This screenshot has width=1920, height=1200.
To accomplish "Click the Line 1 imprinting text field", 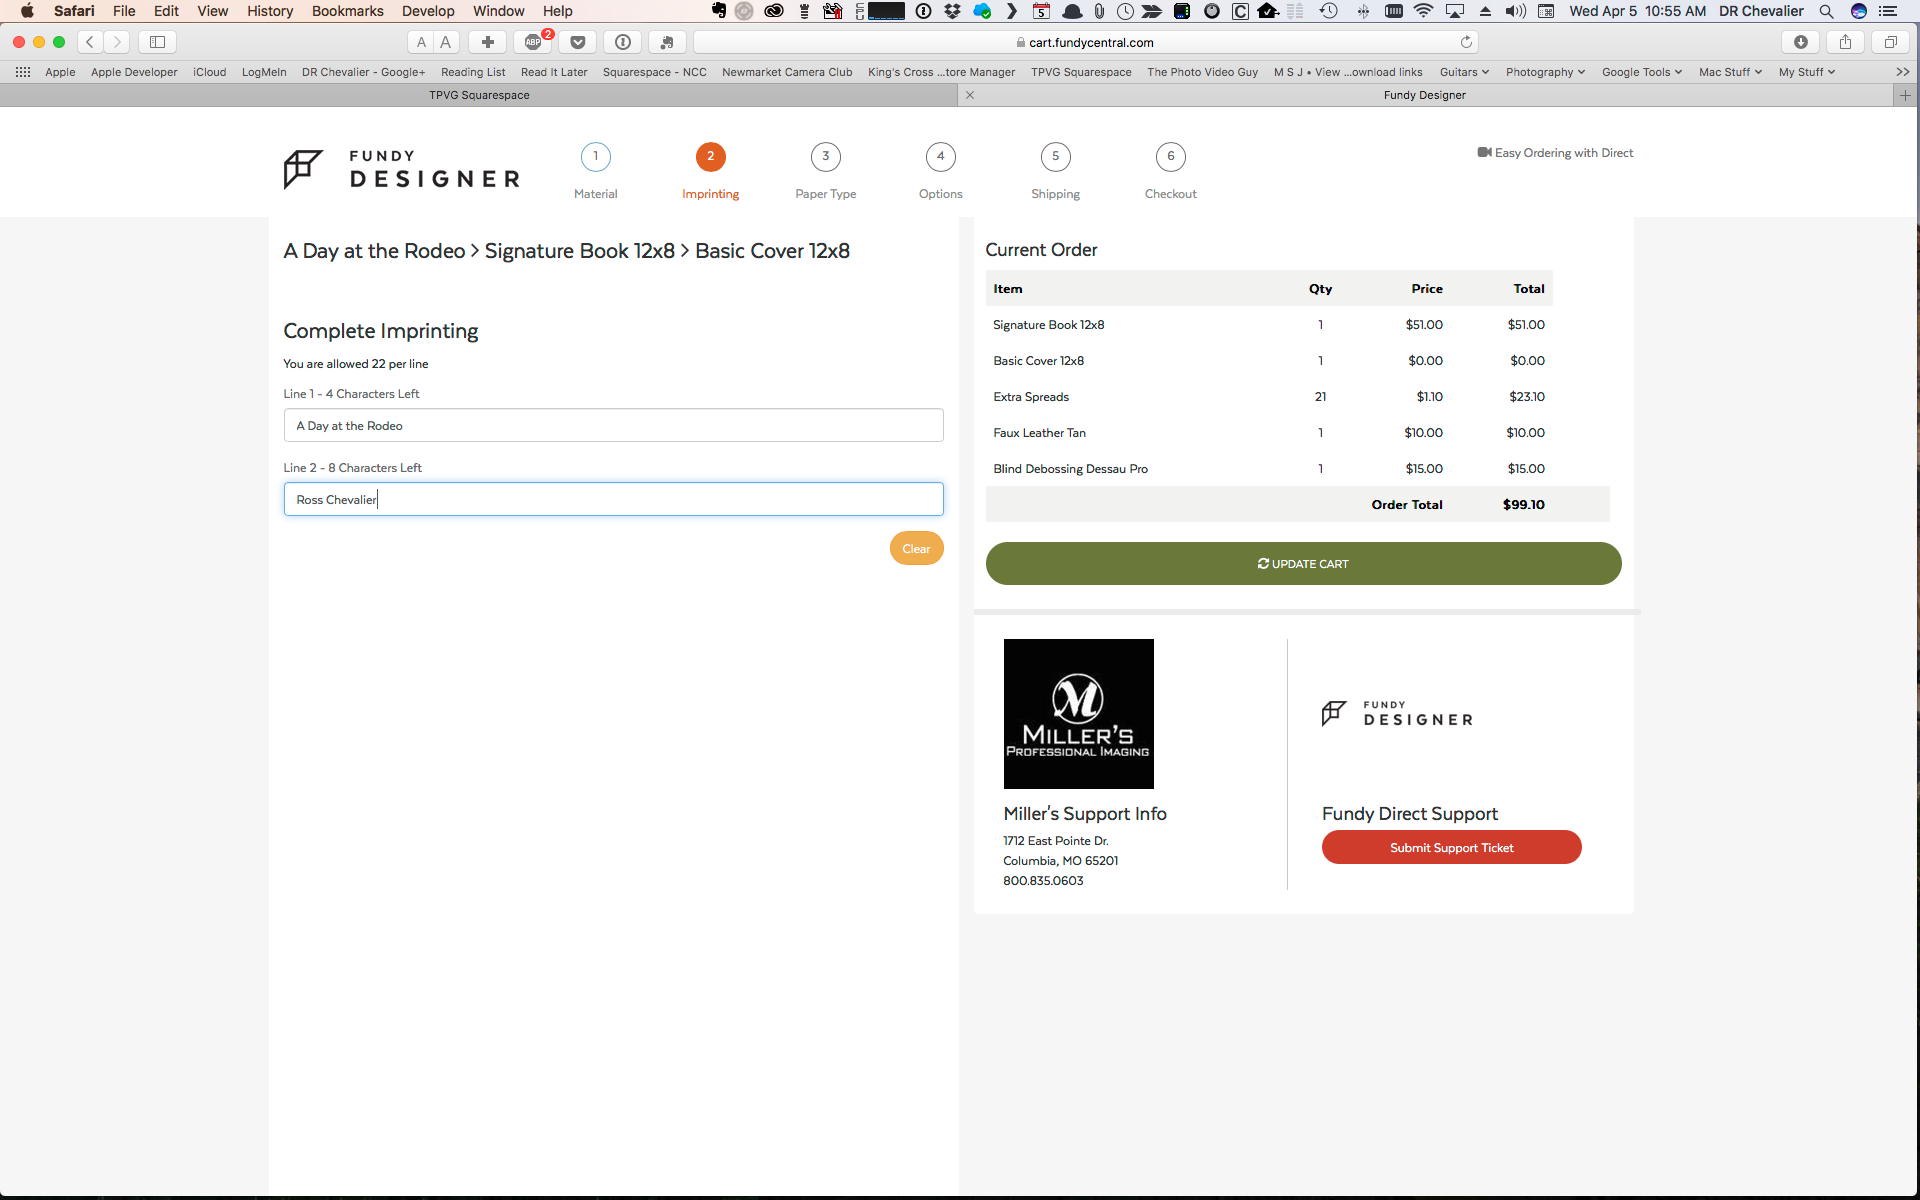I will tap(613, 425).
